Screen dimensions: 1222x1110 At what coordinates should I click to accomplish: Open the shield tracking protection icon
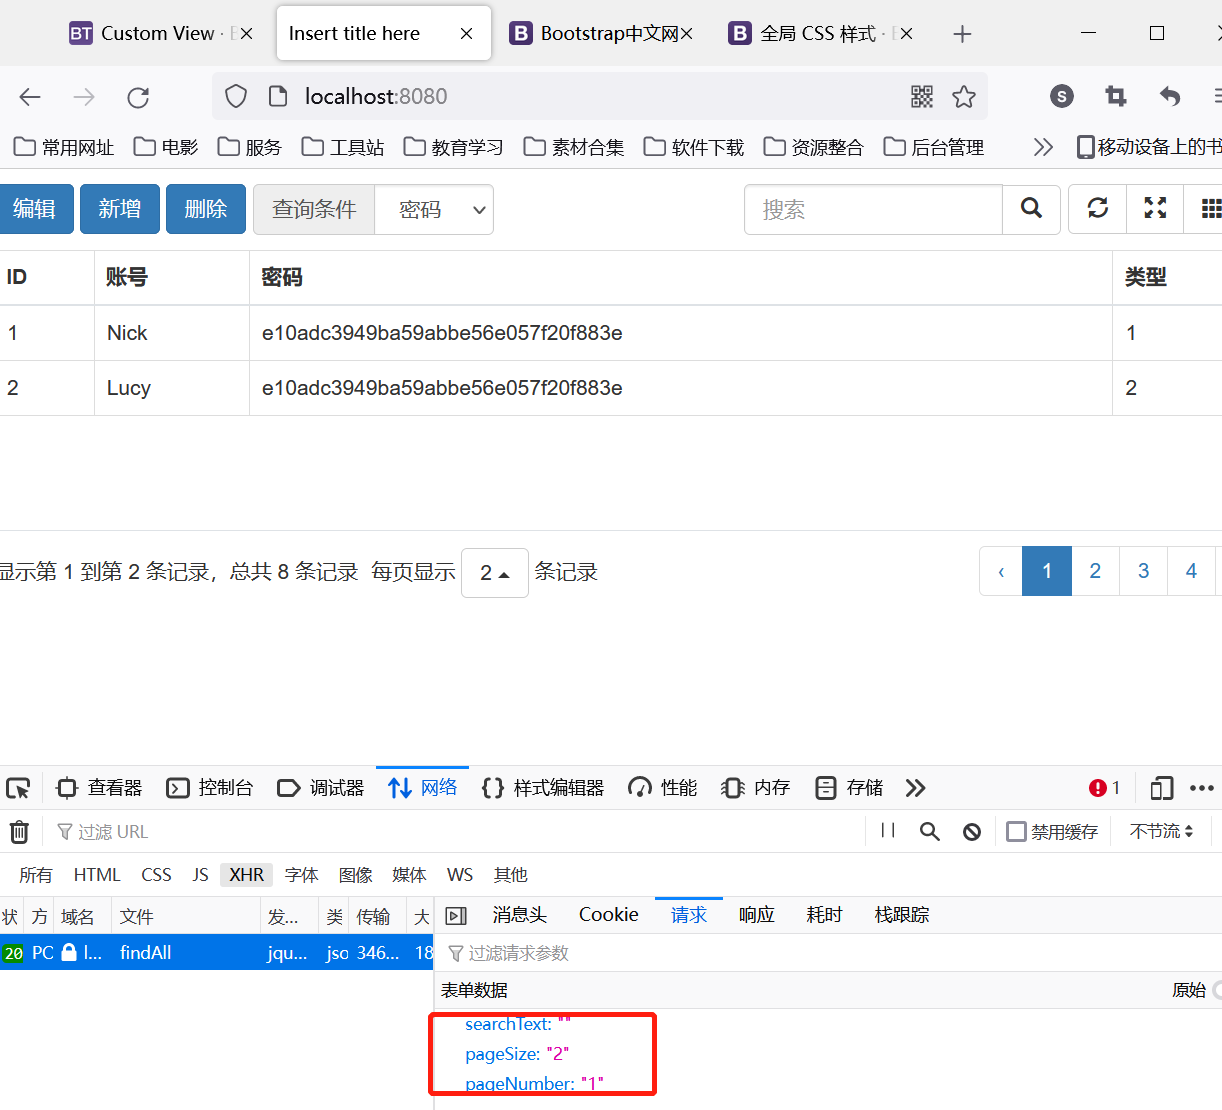(x=236, y=96)
